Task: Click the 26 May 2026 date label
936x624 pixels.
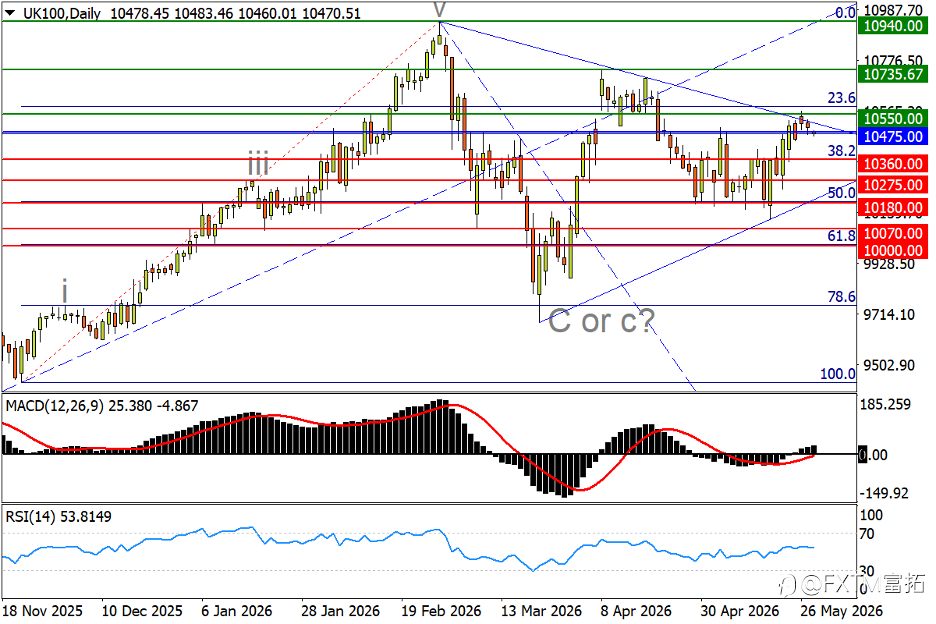Action: (841, 611)
